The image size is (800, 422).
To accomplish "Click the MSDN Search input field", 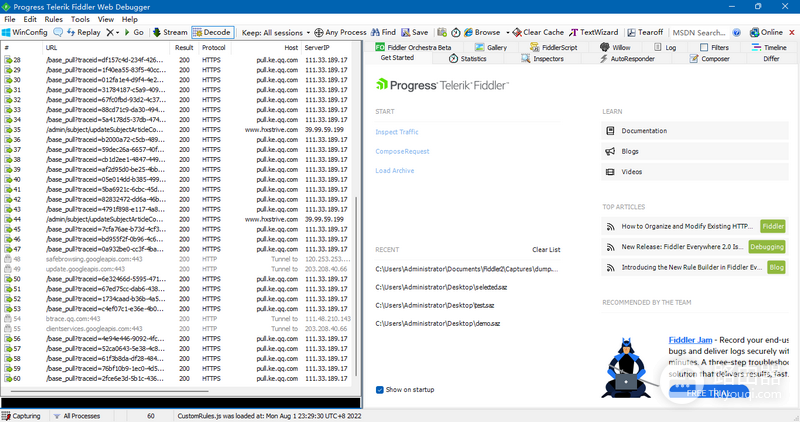I will [699, 32].
